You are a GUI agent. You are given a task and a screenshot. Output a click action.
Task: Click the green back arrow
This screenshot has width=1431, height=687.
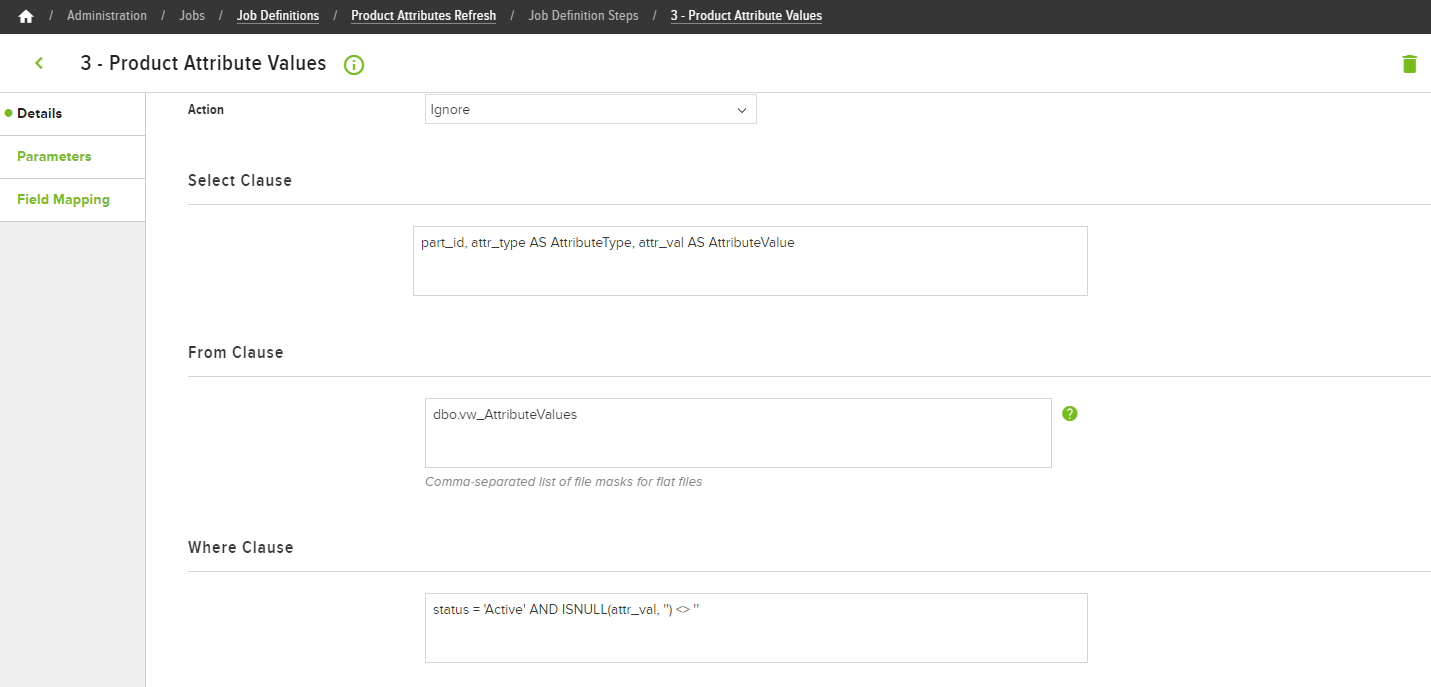click(39, 63)
